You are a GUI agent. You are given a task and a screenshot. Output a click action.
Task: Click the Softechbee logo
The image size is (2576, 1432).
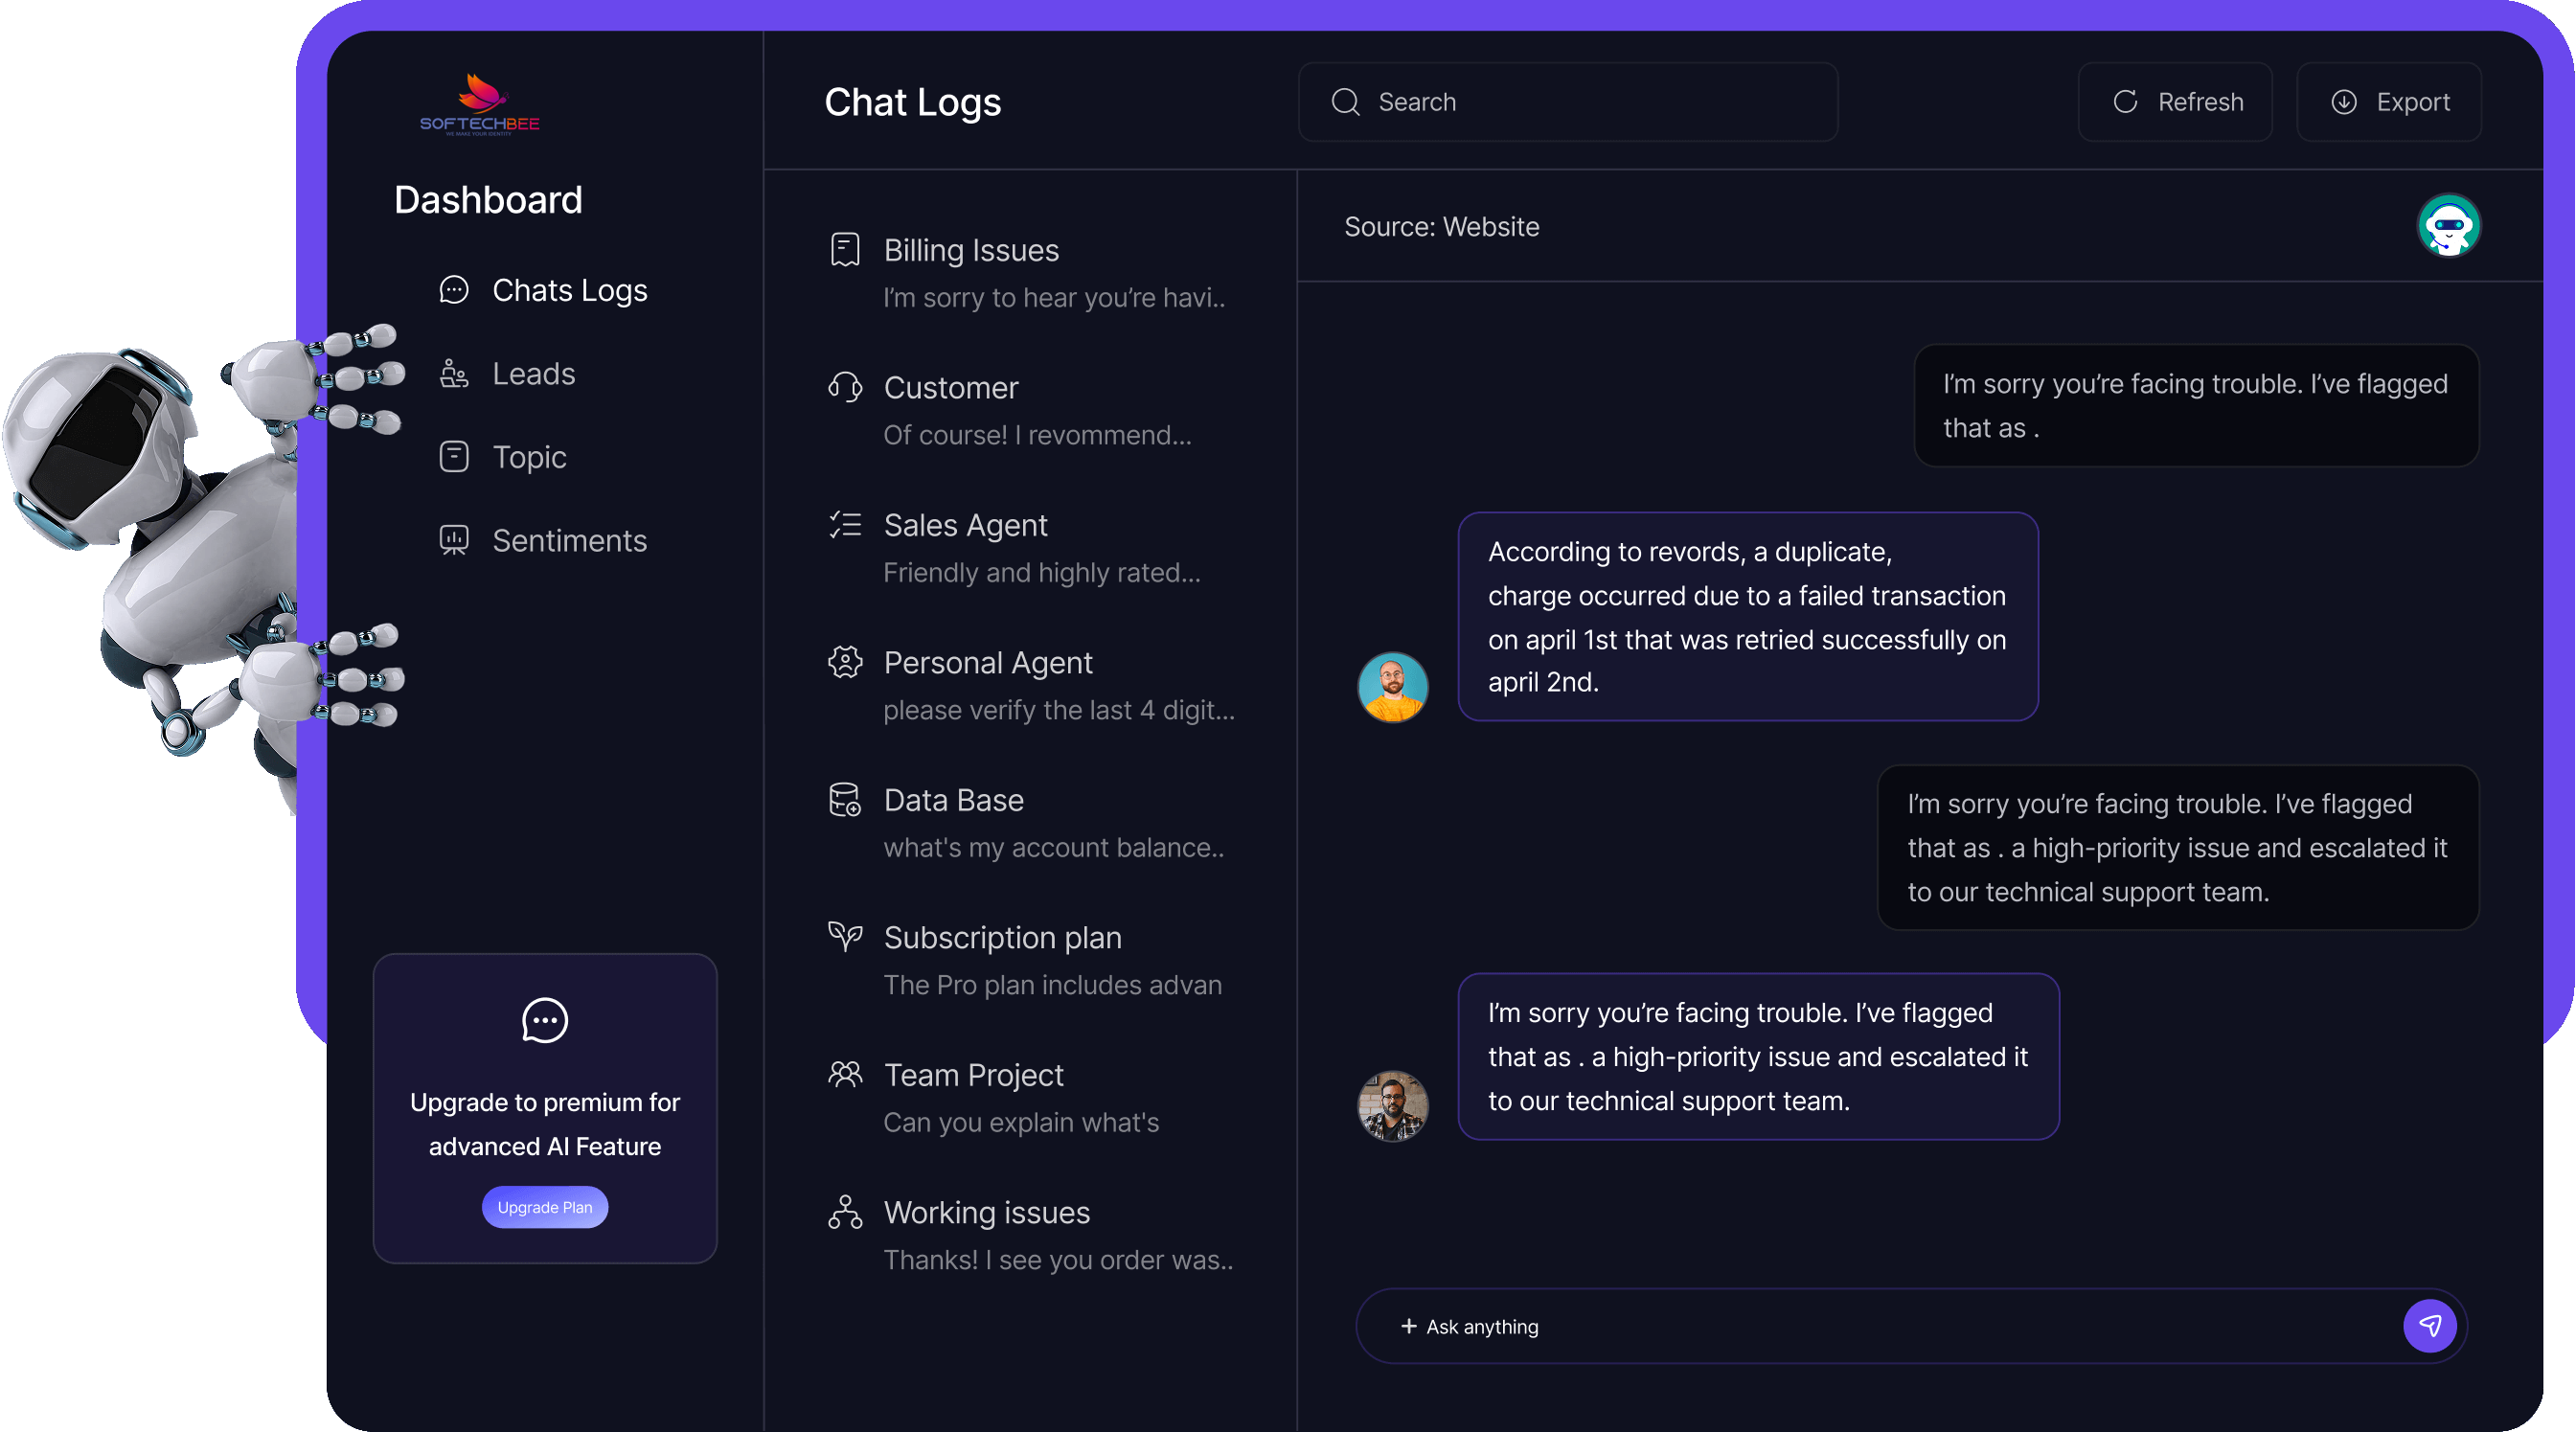click(x=480, y=104)
